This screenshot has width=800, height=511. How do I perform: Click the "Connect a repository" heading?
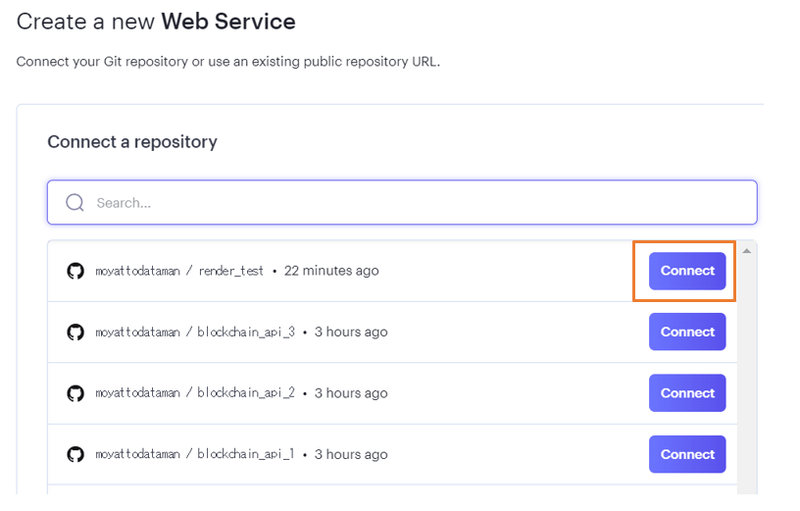tap(132, 142)
